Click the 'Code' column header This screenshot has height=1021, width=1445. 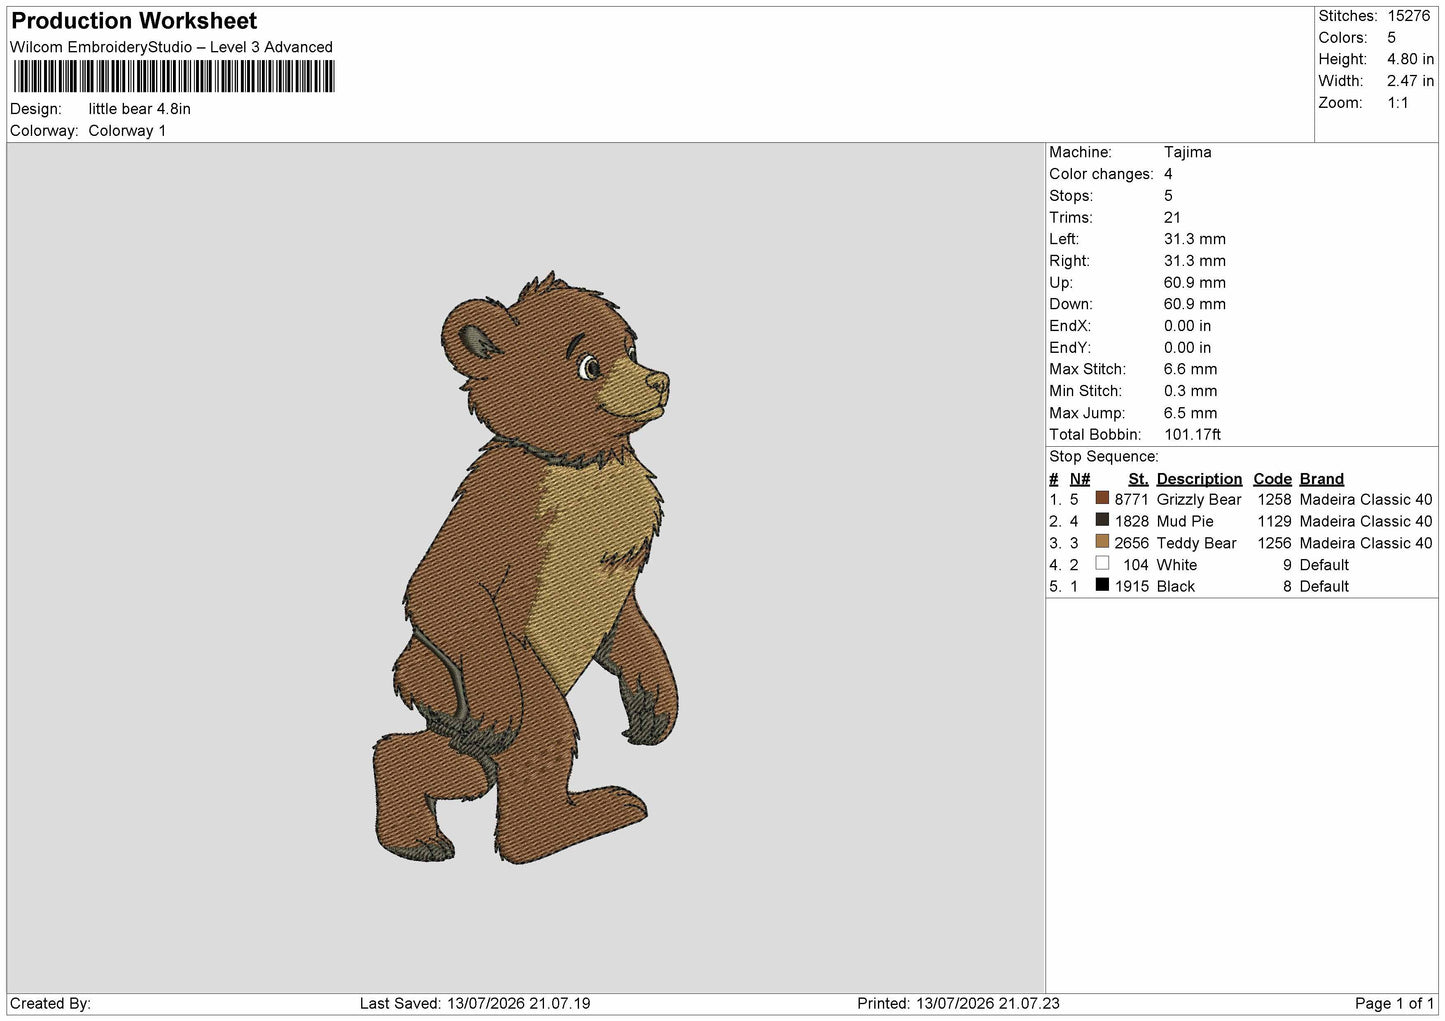[1272, 479]
